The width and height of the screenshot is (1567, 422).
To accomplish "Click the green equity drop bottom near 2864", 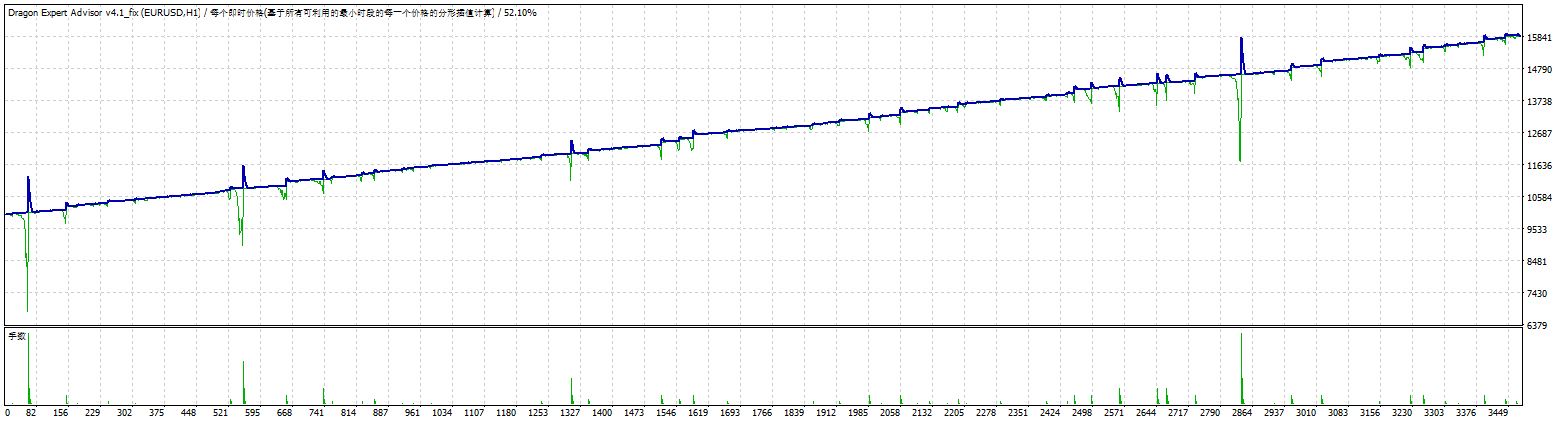I will coord(1240,158).
